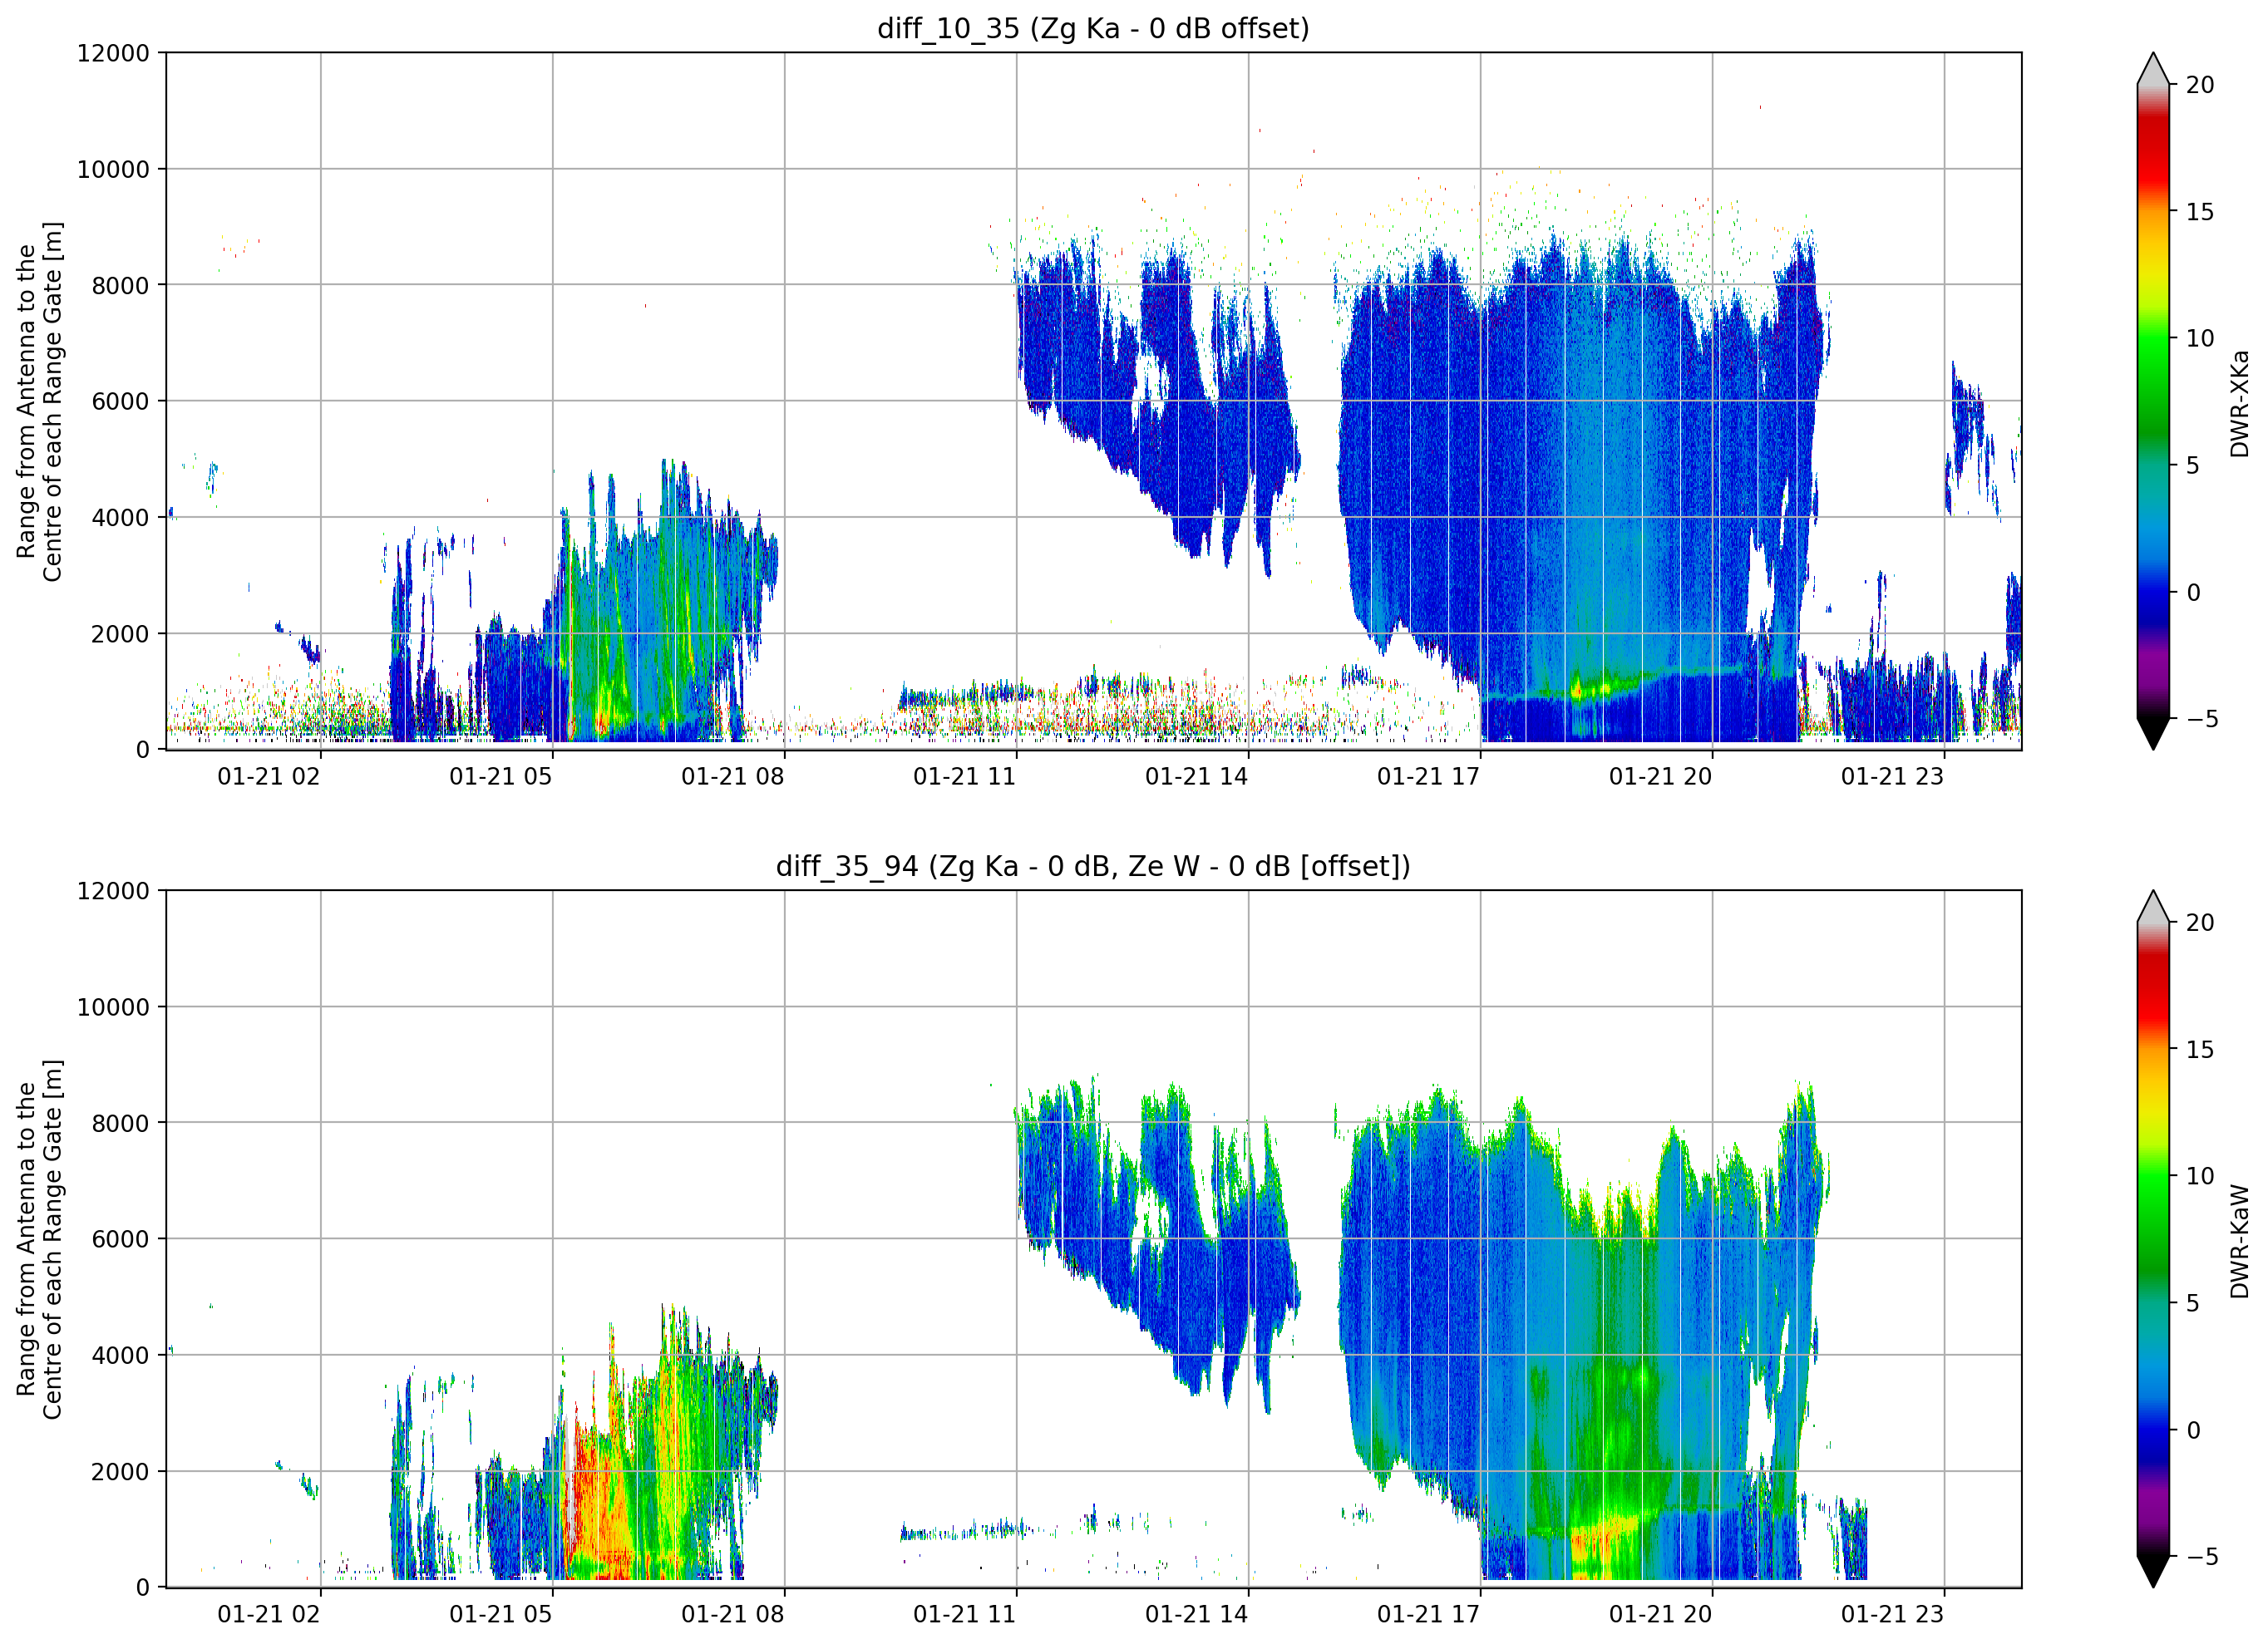
Task: Click x-tick "01-21 02" under diff_35_94 plot
Action: pos(269,1614)
